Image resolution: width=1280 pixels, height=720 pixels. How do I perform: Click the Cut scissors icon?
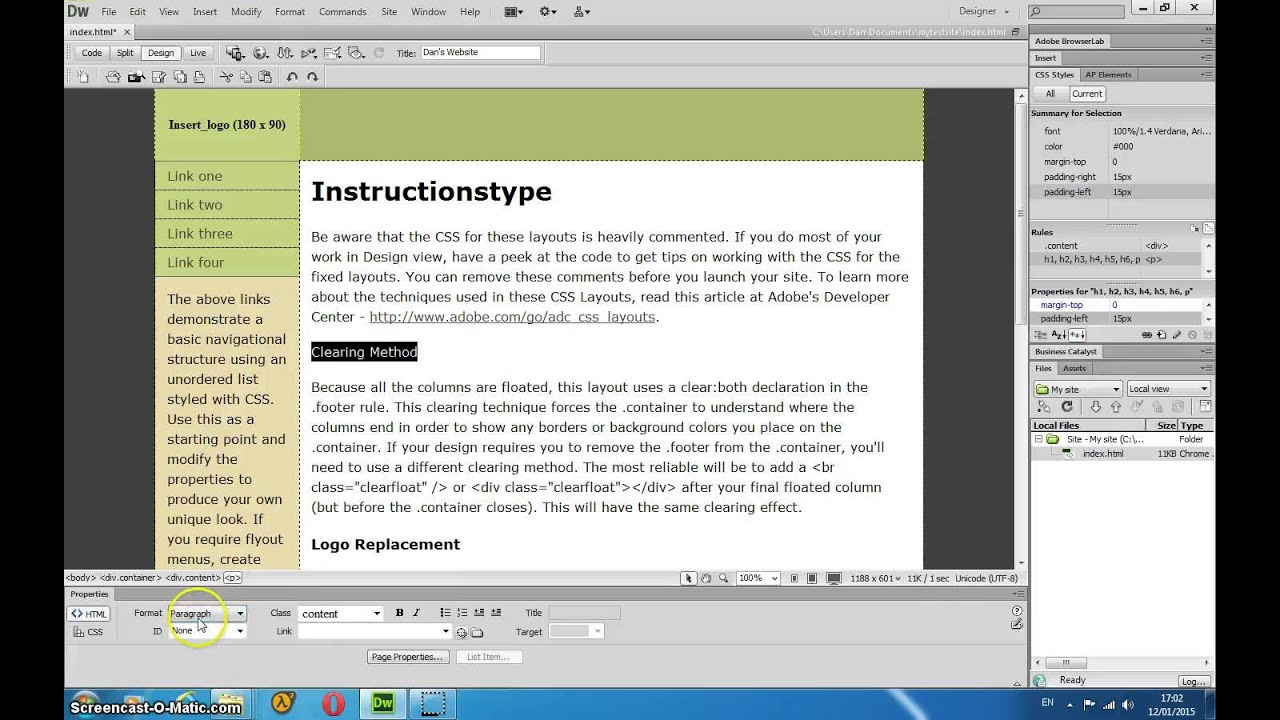pyautogui.click(x=226, y=77)
